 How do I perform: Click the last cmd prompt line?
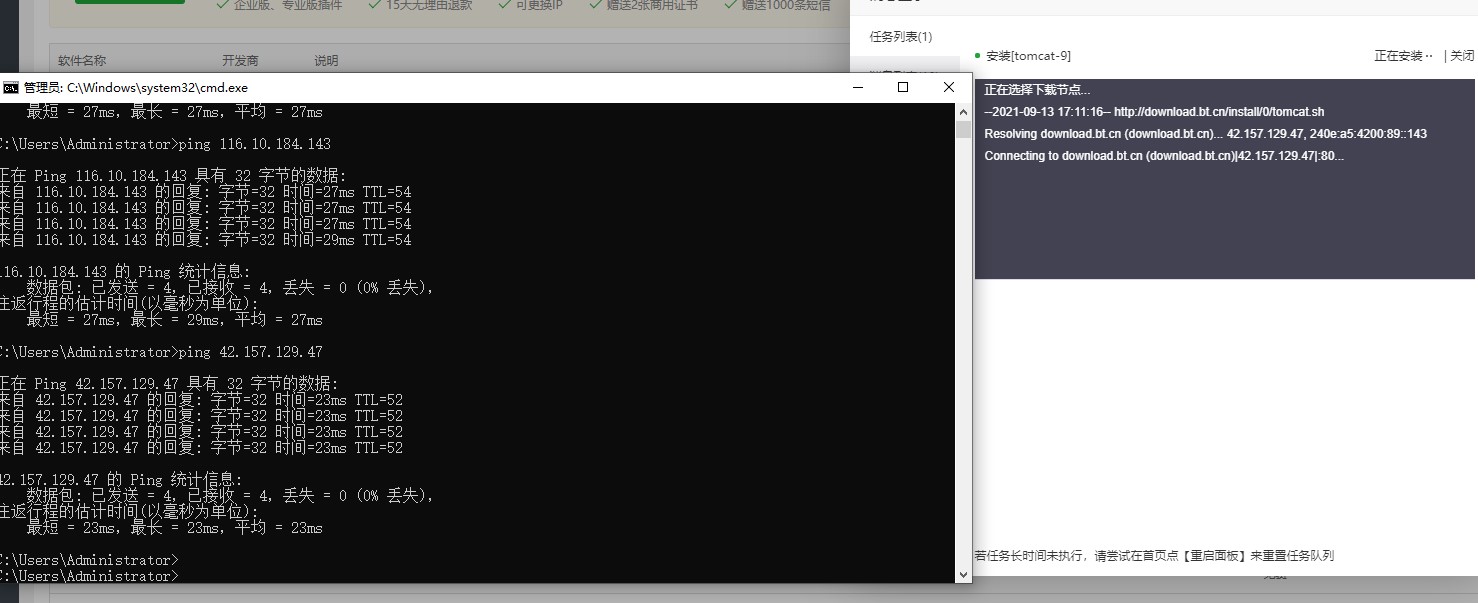(90, 576)
